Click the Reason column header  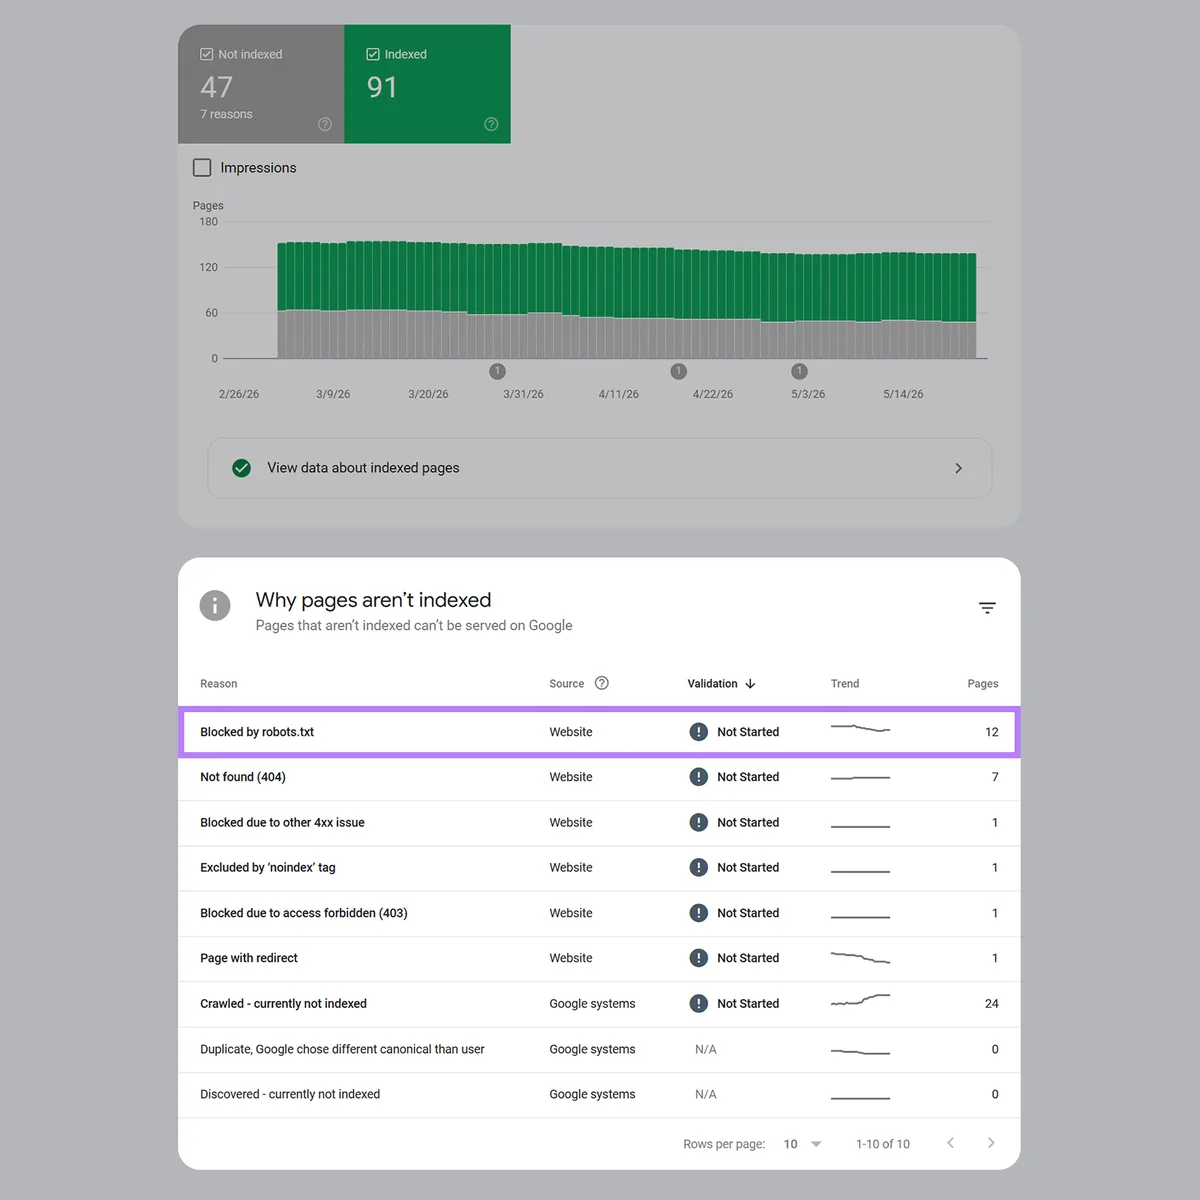219,684
